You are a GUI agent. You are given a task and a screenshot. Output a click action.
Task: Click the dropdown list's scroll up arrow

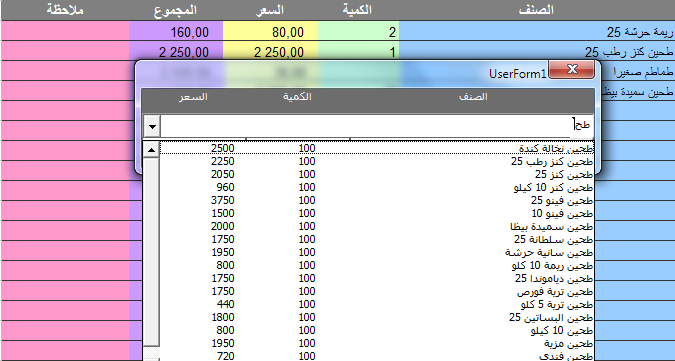tap(151, 150)
